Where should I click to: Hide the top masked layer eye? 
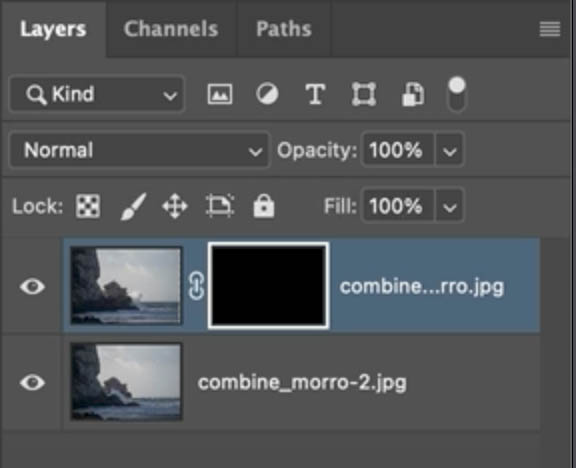click(x=32, y=286)
